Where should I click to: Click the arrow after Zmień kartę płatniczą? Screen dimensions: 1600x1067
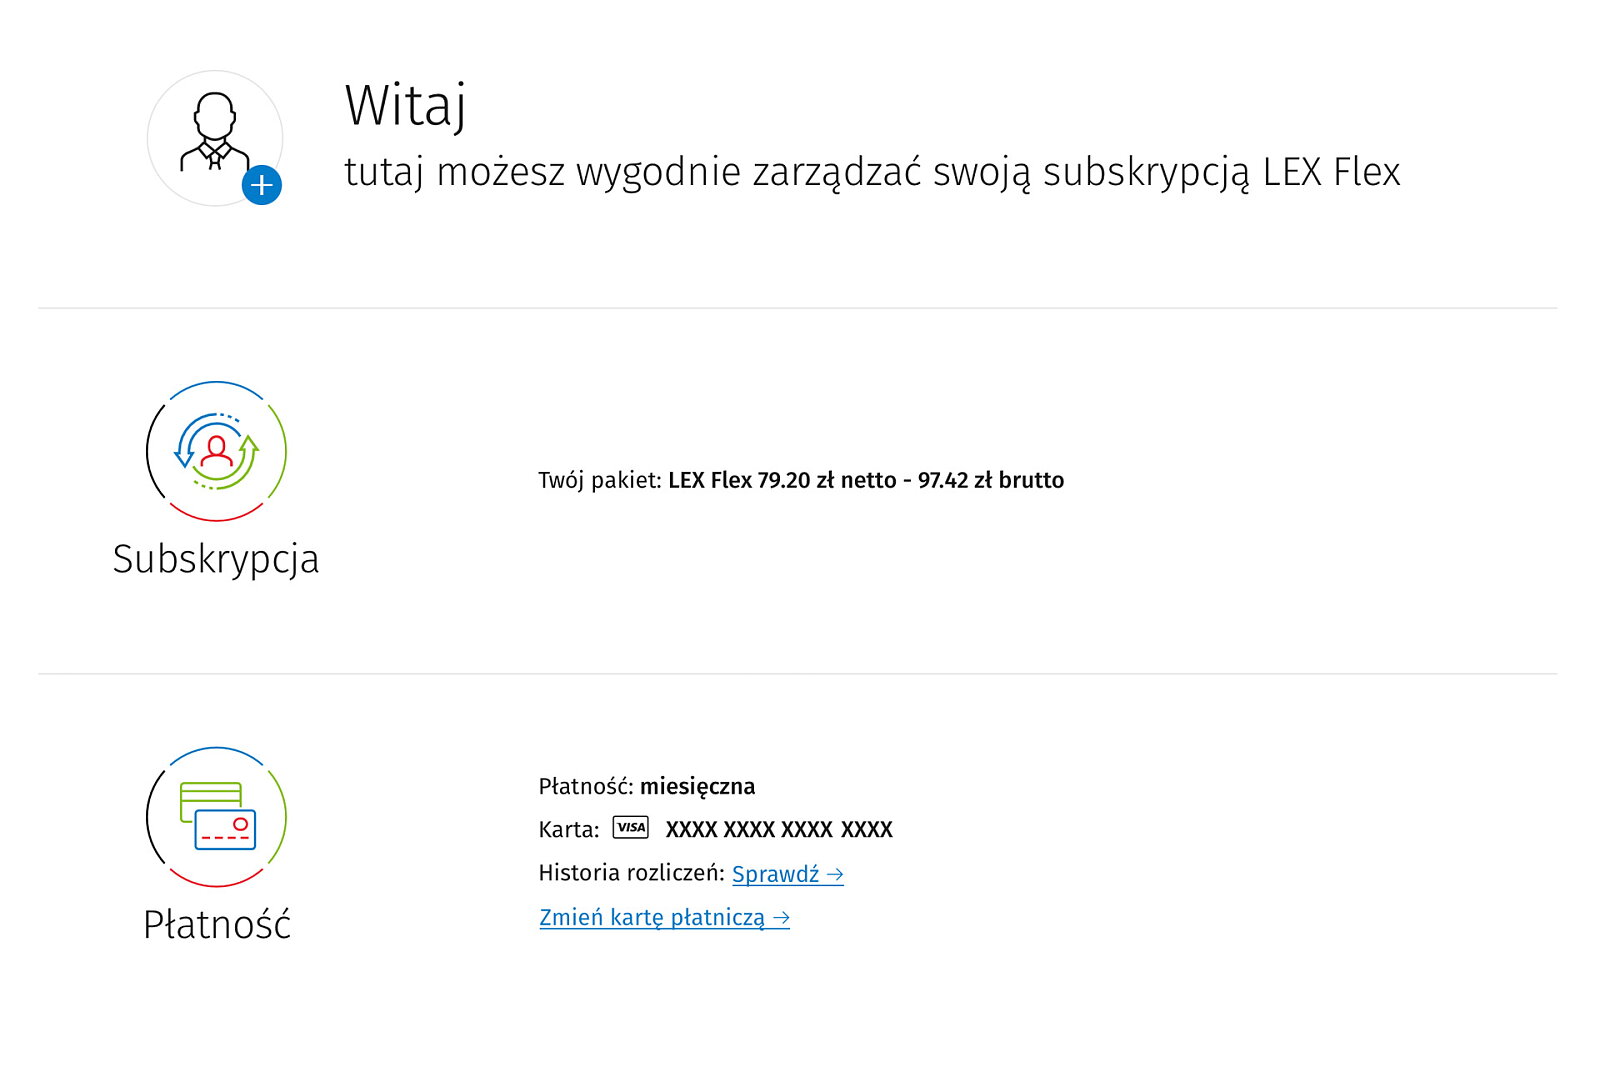pos(782,918)
